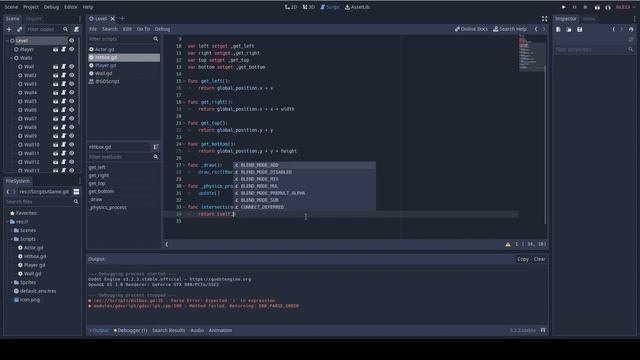The width and height of the screenshot is (640, 360).
Task: Collapse the Scripts folder
Action: tap(11, 239)
